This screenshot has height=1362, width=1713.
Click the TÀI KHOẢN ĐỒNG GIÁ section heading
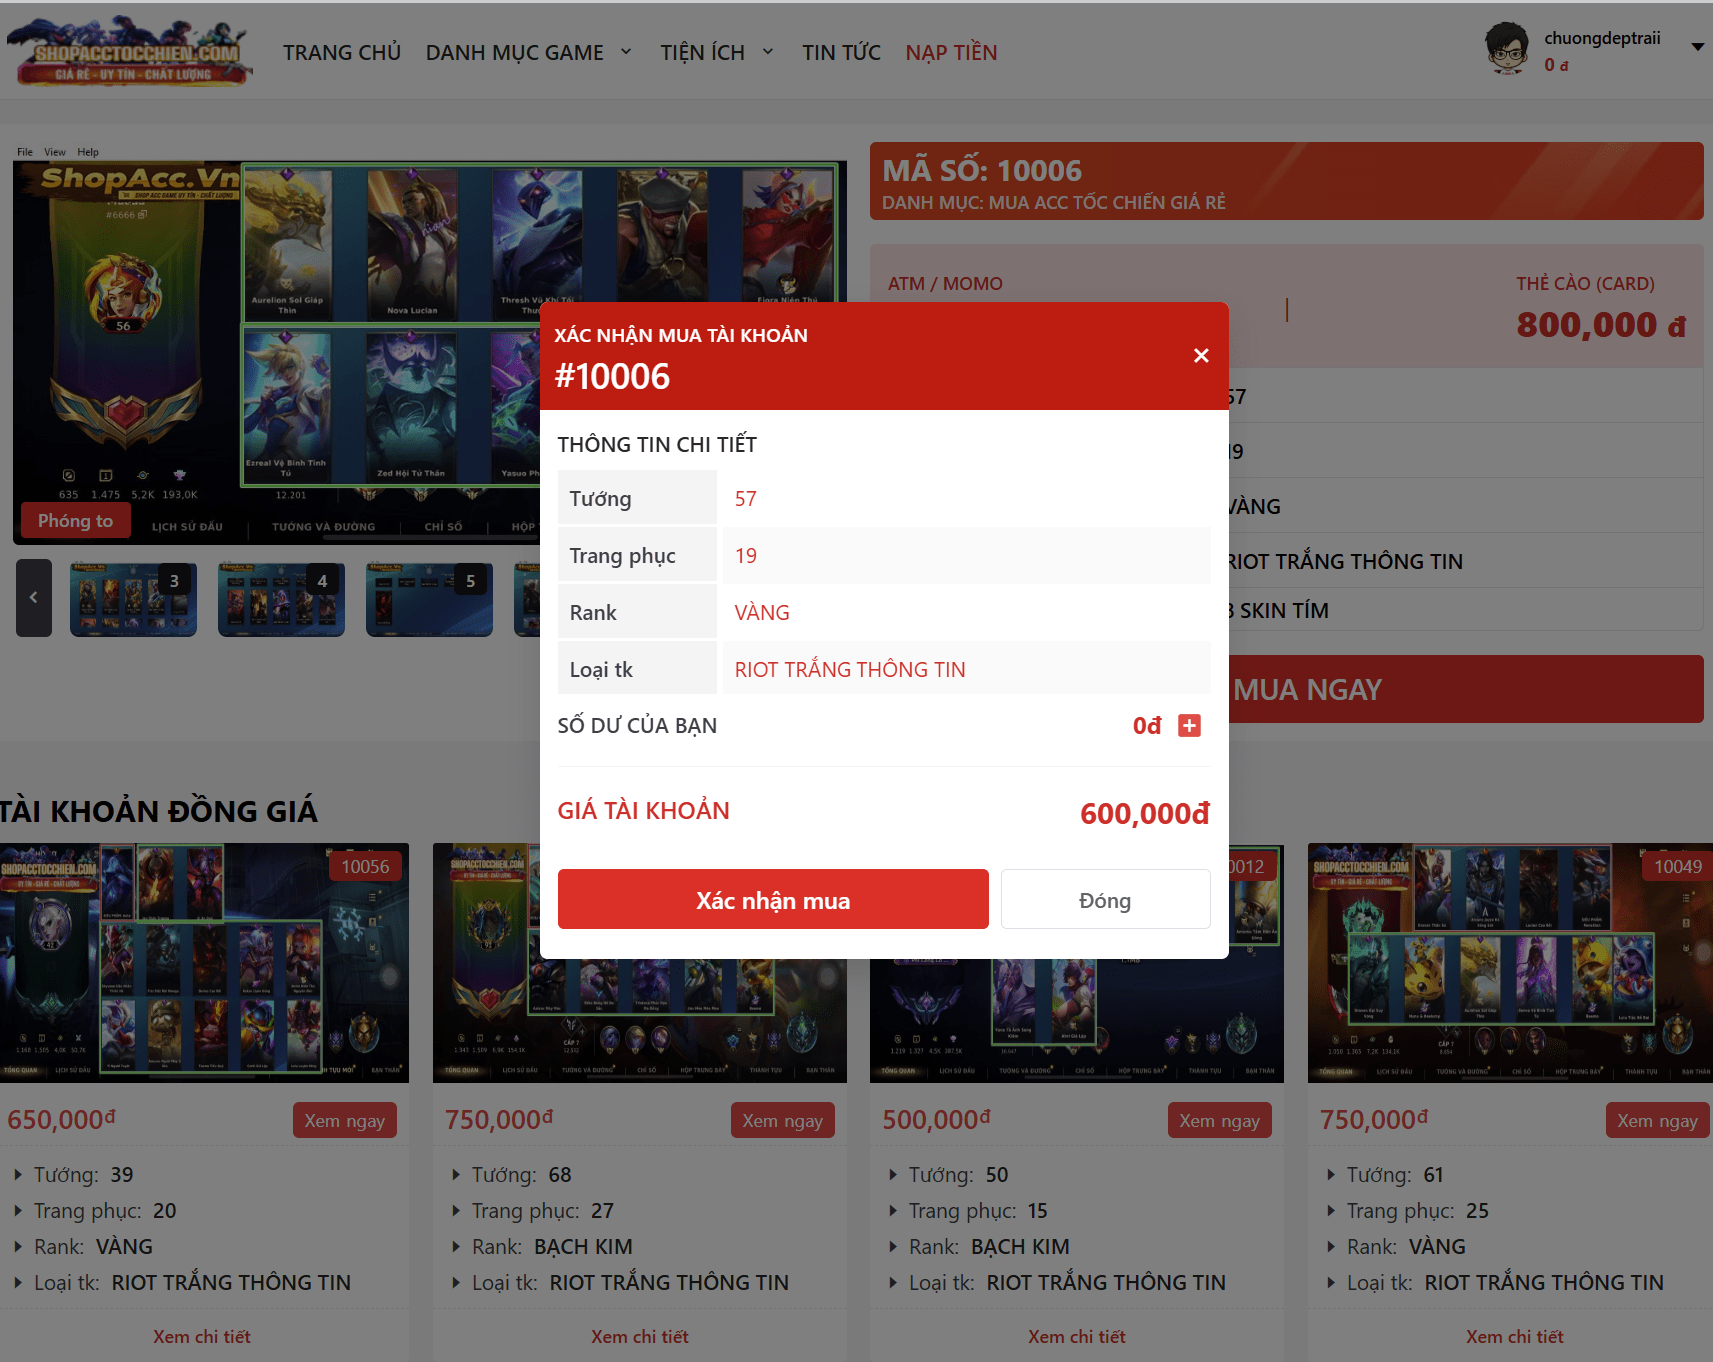pos(158,811)
